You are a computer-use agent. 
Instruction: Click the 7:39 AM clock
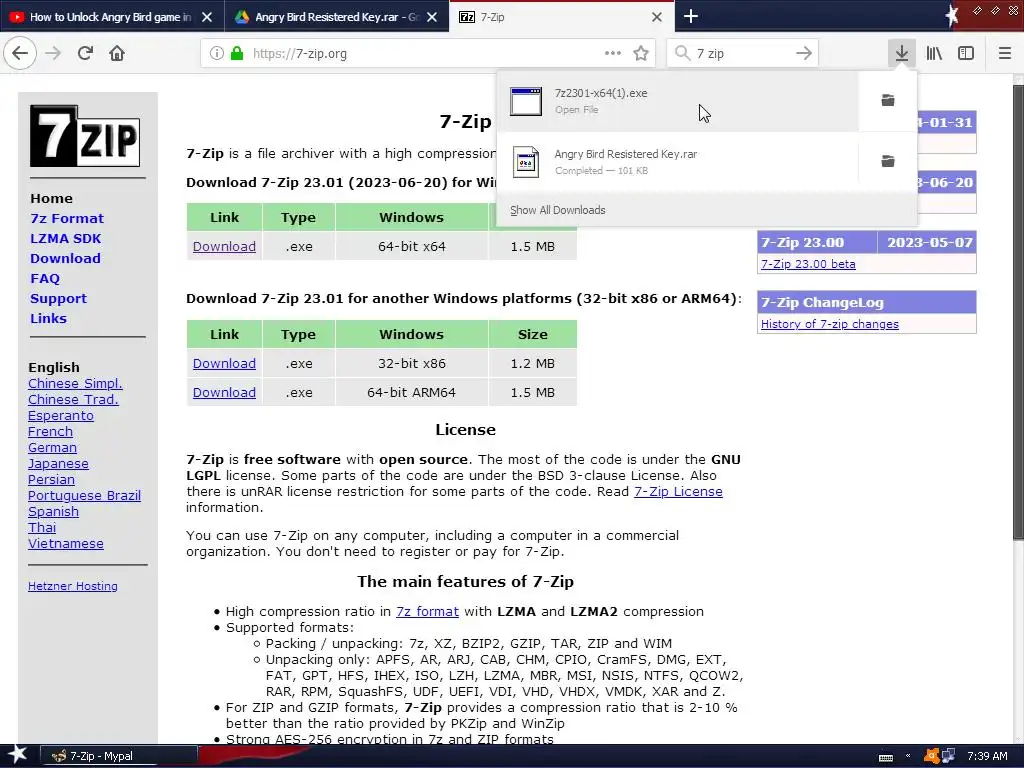pyautogui.click(x=987, y=756)
